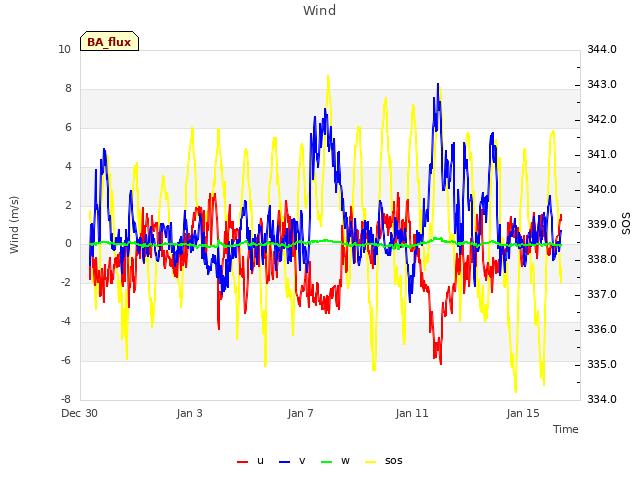Click the BA_flux annotation label
Image resolution: width=640 pixels, height=480 pixels.
(x=109, y=41)
